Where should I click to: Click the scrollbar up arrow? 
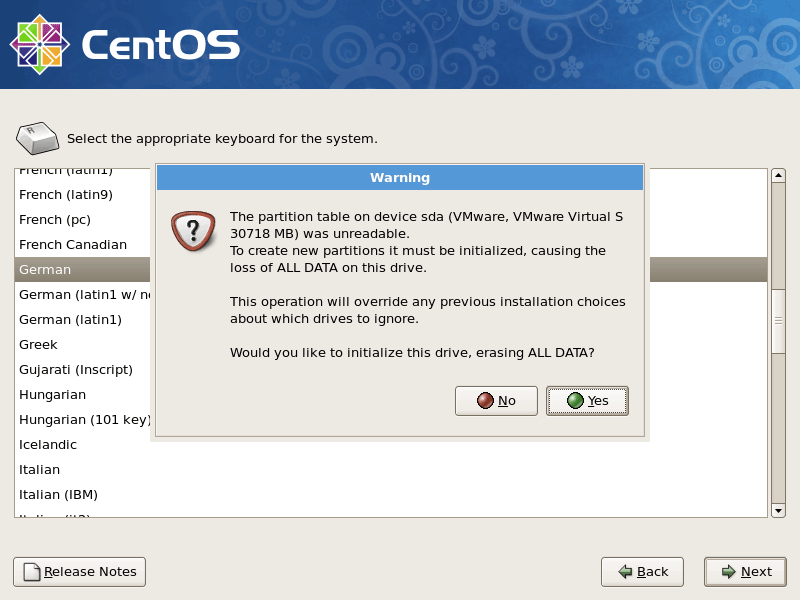(x=778, y=177)
